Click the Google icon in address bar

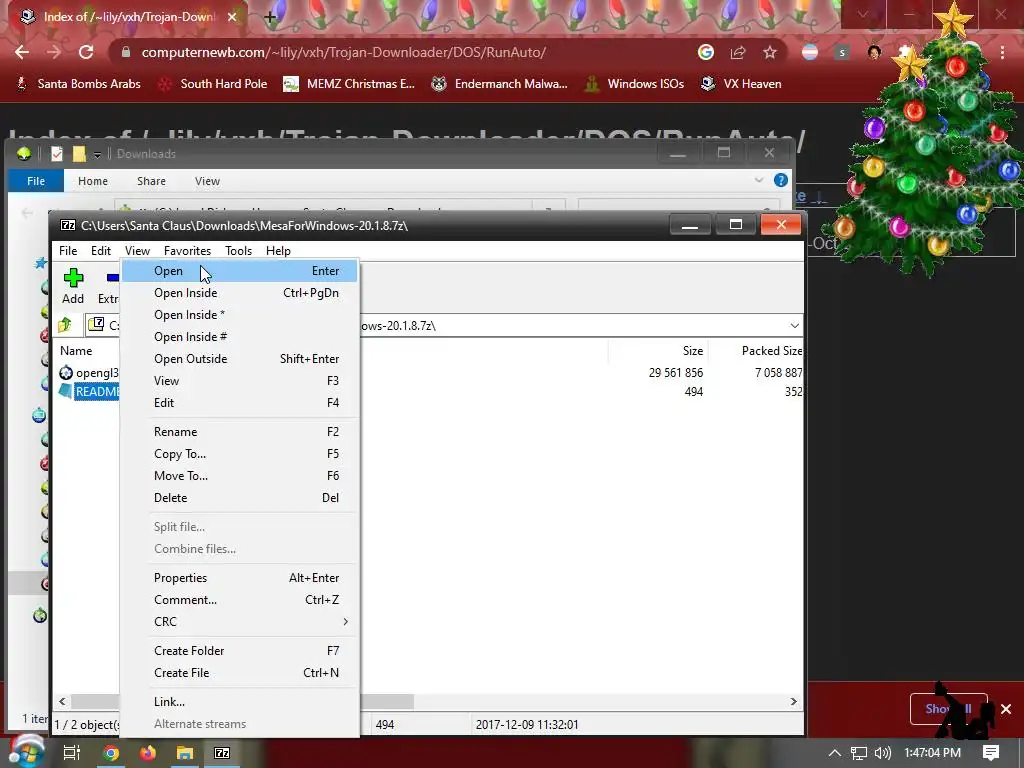click(706, 52)
